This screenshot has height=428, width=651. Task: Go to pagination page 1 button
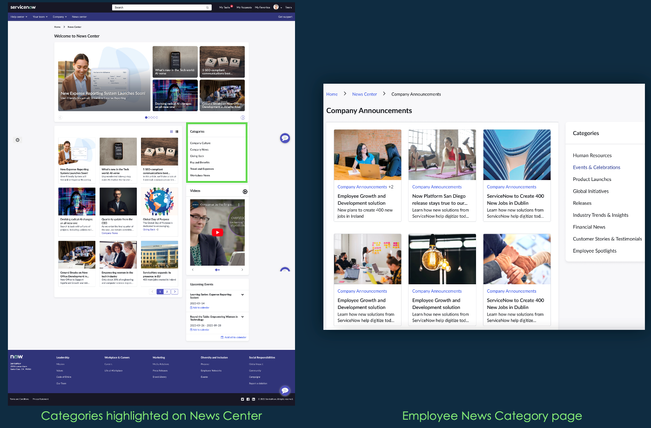160,292
